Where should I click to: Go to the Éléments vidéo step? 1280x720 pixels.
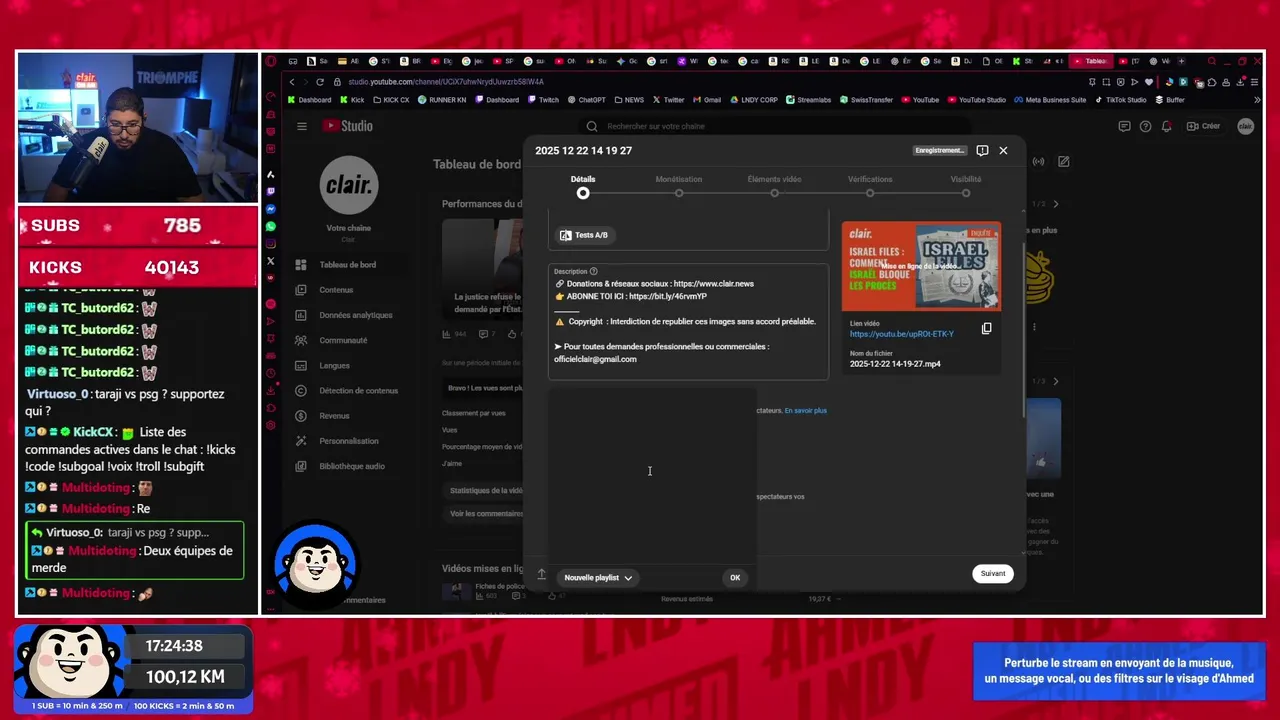pyautogui.click(x=774, y=185)
